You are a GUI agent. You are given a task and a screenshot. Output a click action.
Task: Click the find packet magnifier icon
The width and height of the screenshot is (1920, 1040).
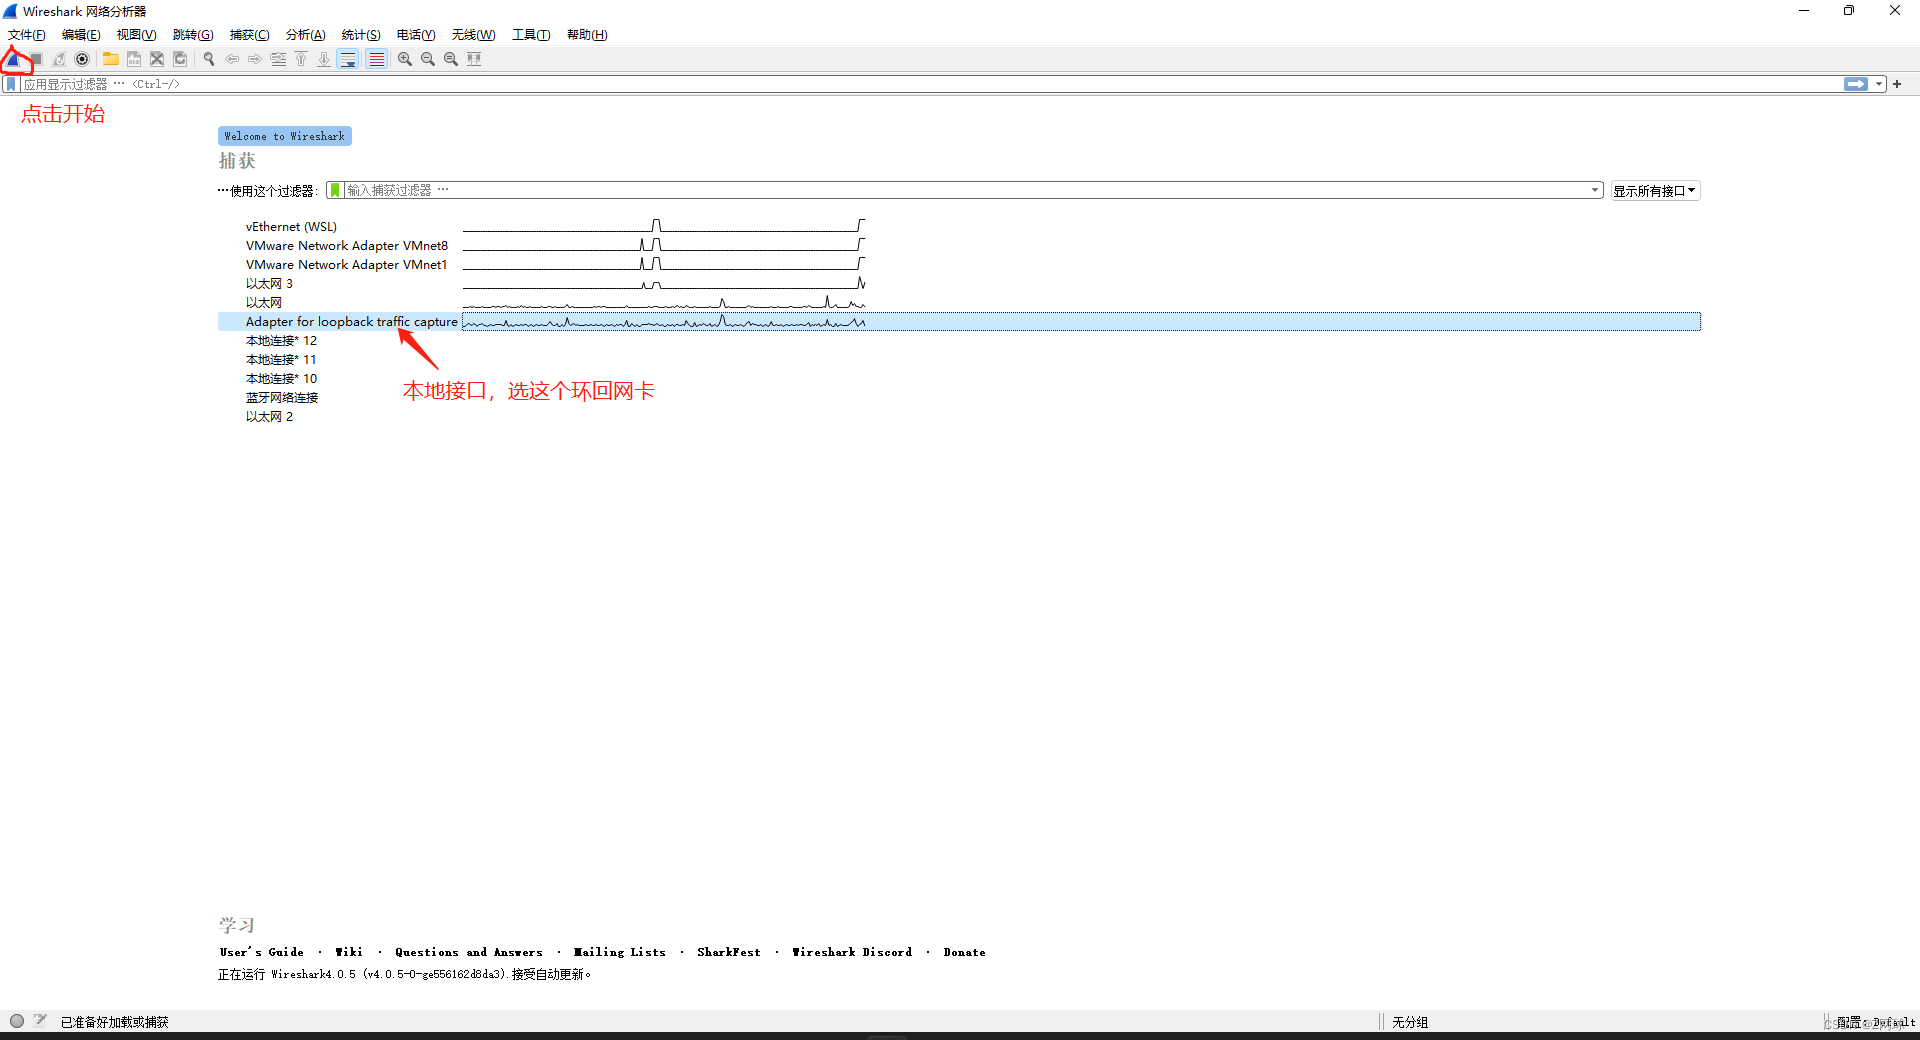point(209,59)
